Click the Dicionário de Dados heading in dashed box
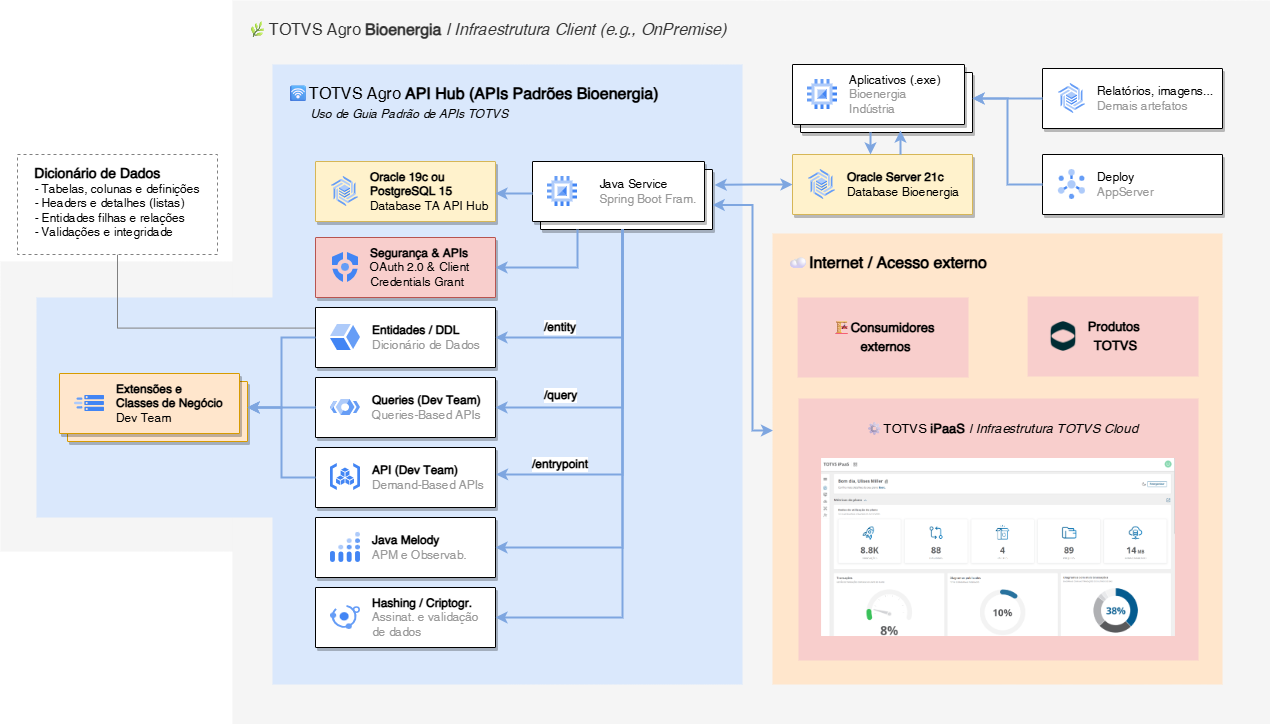This screenshot has height=724, width=1270. [97, 174]
